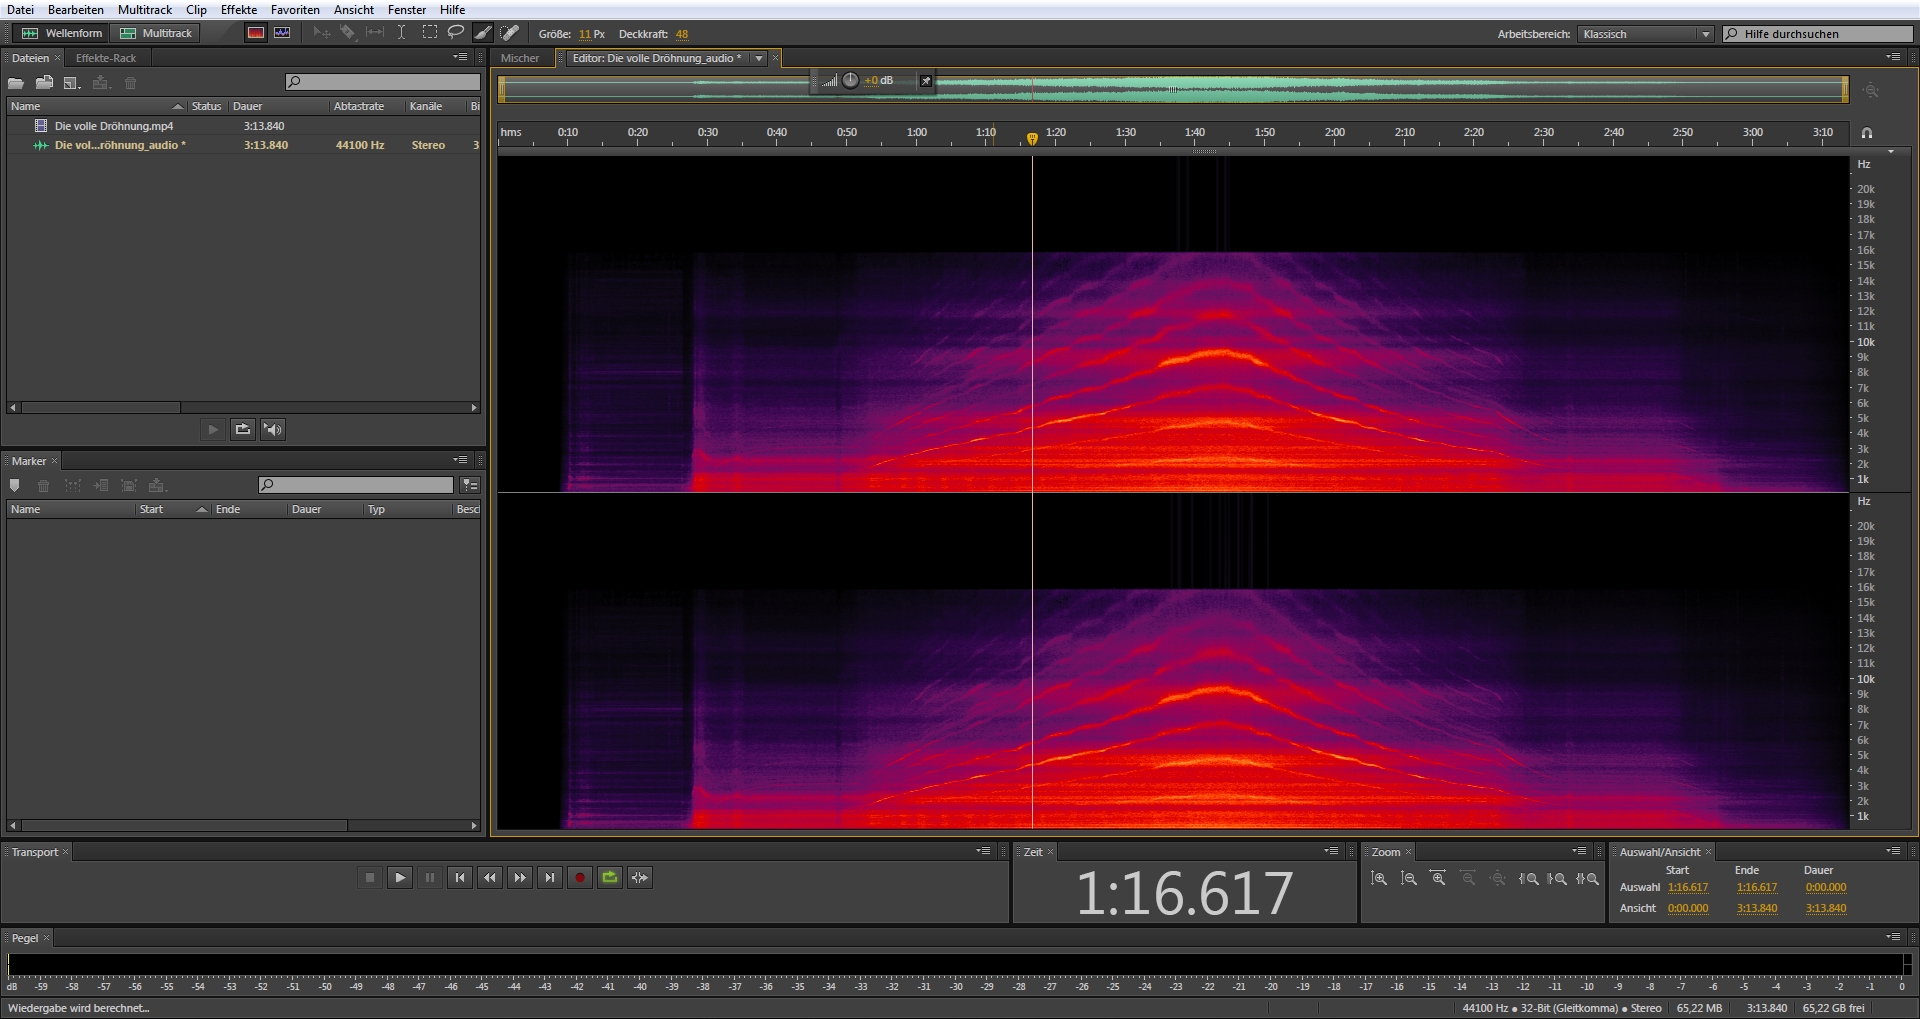Toggle auto-play preview in Dateien panel
The image size is (1920, 1019).
click(273, 430)
